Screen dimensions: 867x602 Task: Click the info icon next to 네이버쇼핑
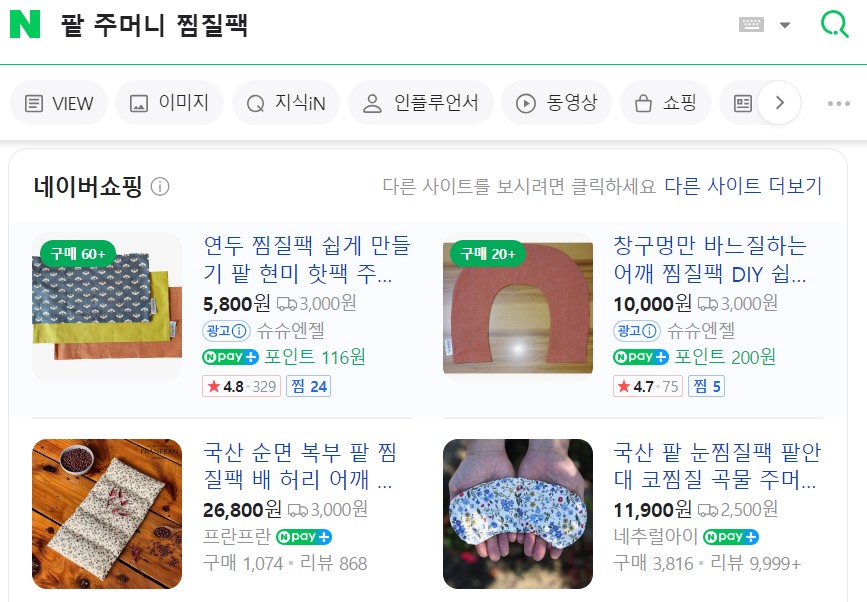tap(162, 187)
